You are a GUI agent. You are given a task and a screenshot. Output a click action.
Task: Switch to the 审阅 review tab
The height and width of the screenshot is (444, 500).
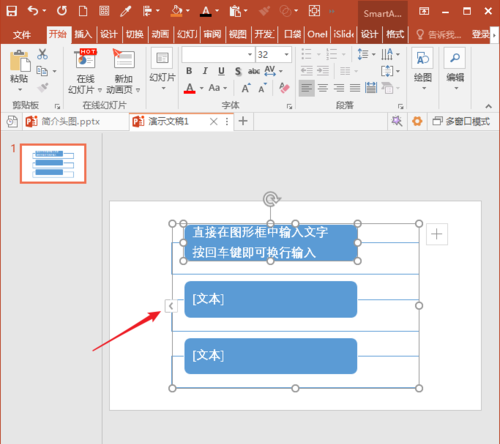tap(212, 34)
